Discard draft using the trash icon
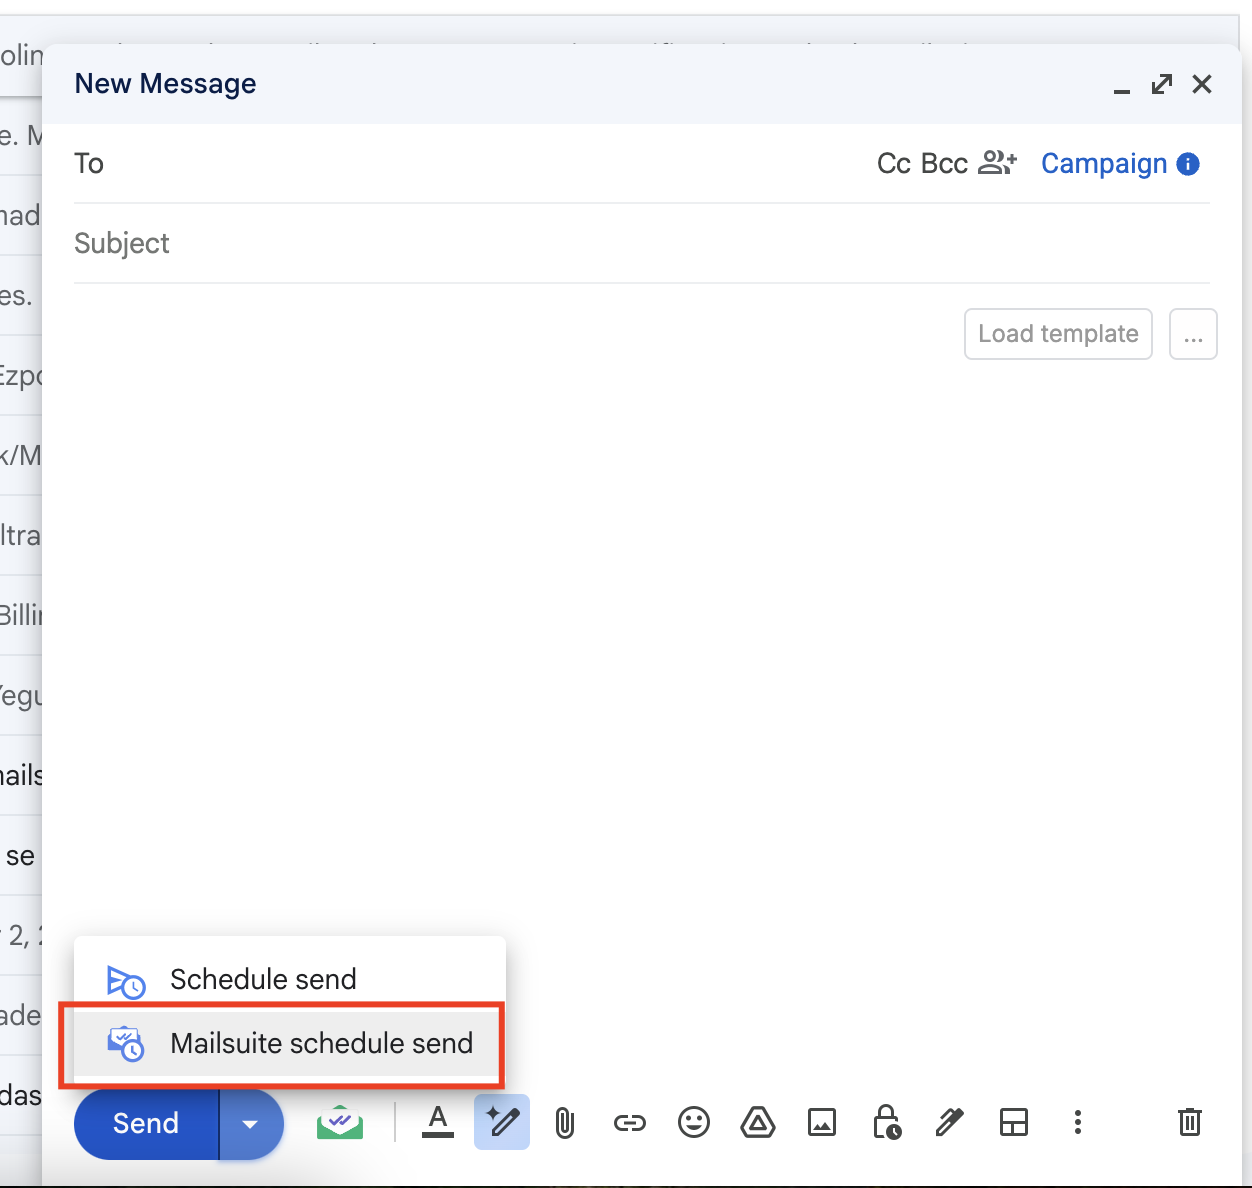Viewport: 1252px width, 1188px height. 1189,1122
